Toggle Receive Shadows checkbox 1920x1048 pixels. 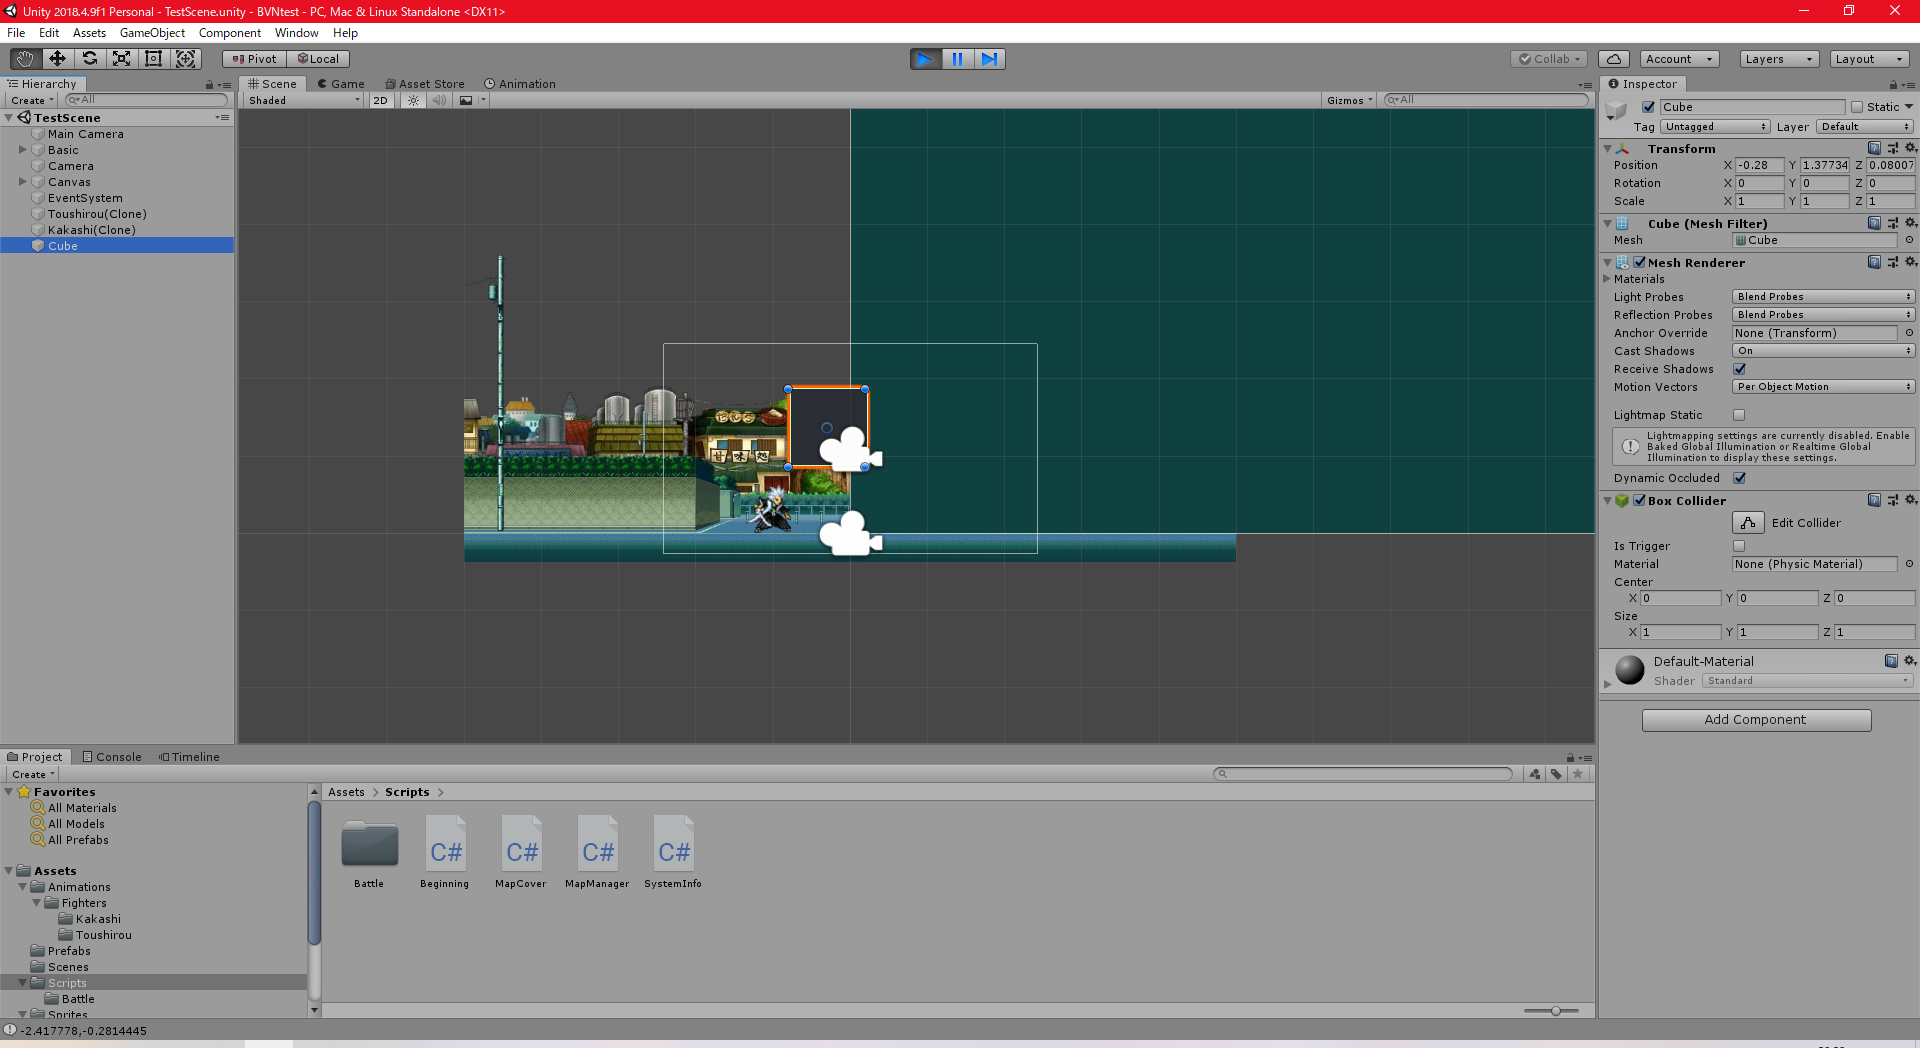coord(1739,369)
